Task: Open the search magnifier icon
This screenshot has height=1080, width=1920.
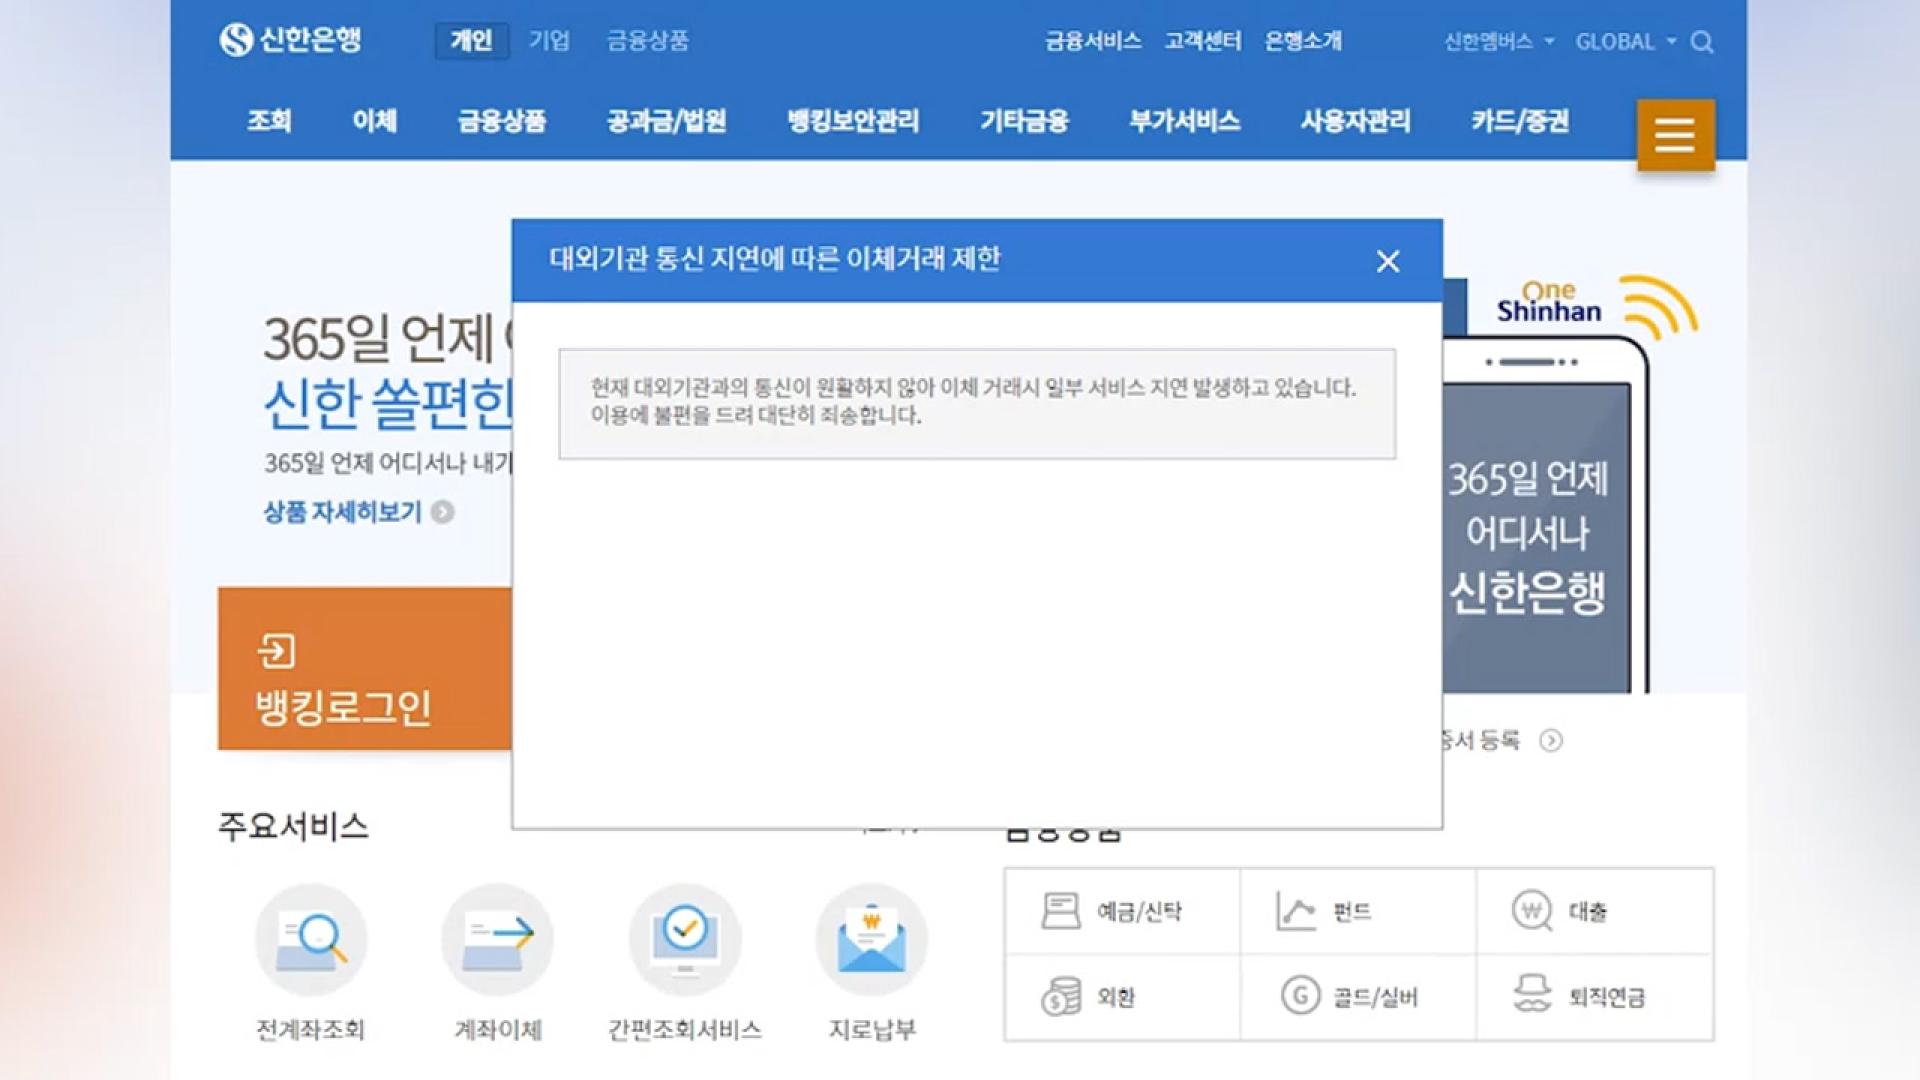Action: click(x=1700, y=42)
